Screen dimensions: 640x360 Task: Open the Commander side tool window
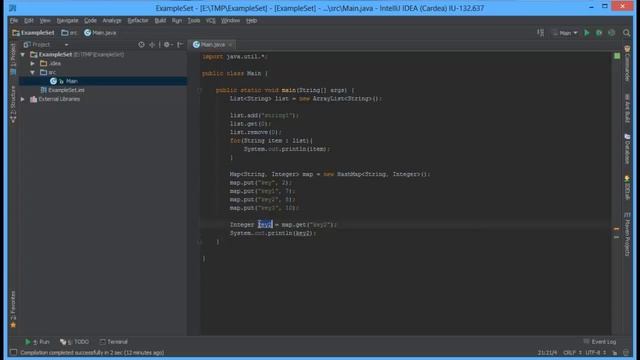pyautogui.click(x=627, y=63)
